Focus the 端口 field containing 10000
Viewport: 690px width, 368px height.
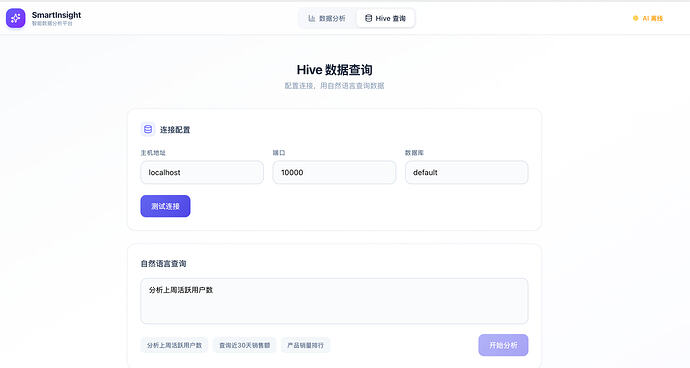coord(334,173)
